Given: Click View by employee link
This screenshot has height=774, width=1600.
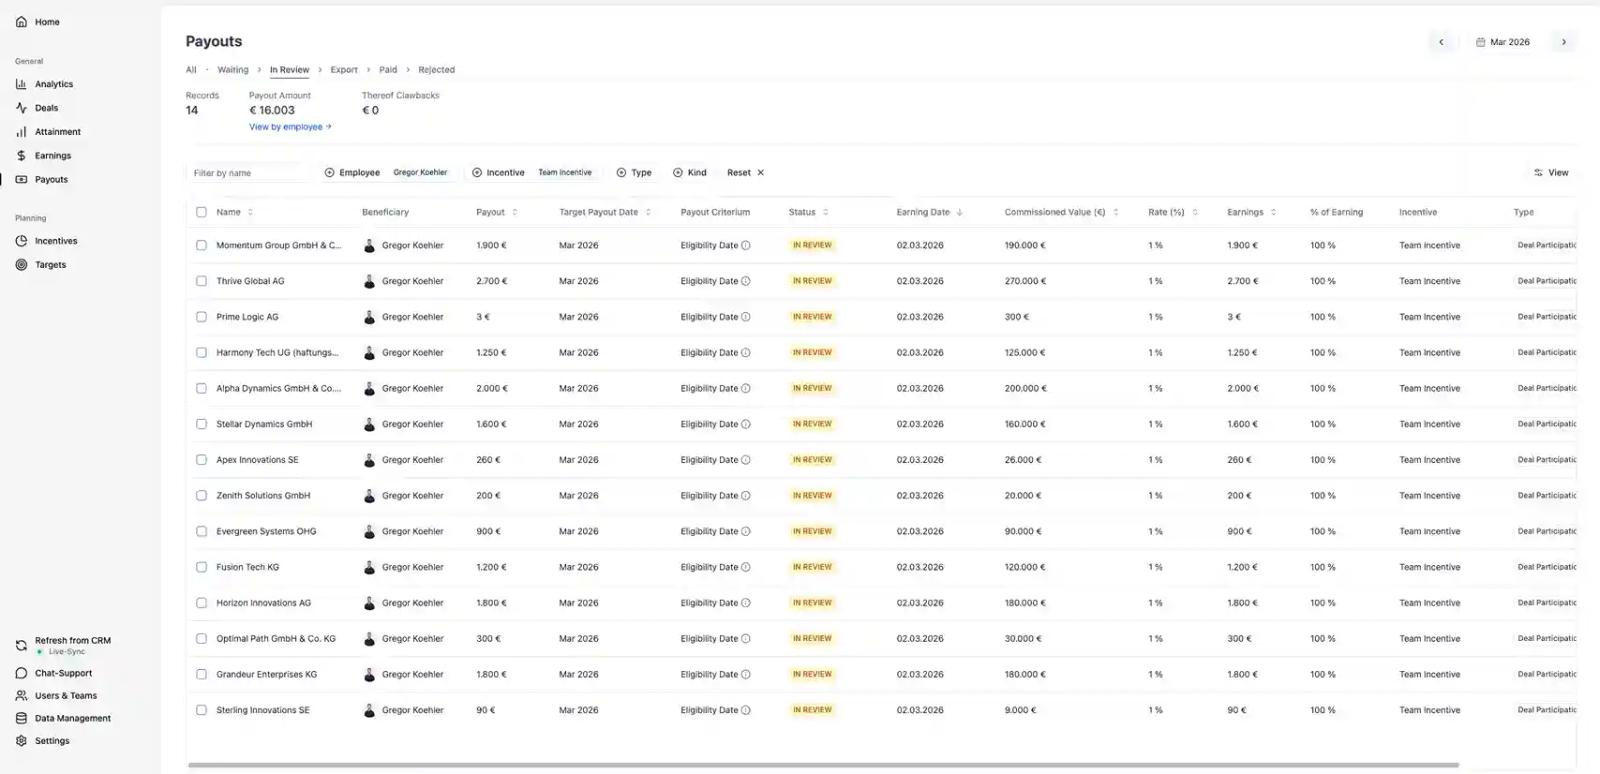Looking at the screenshot, I should (x=290, y=127).
